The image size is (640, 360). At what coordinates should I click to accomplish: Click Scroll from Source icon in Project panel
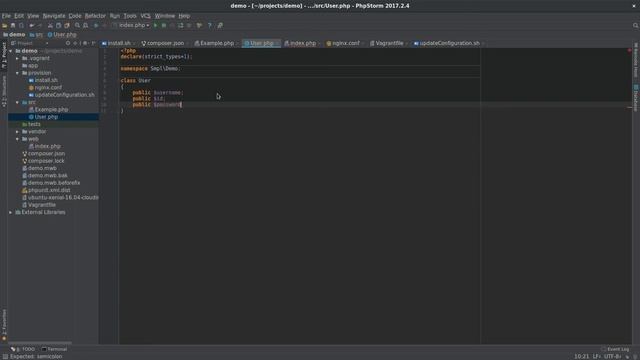click(x=68, y=43)
